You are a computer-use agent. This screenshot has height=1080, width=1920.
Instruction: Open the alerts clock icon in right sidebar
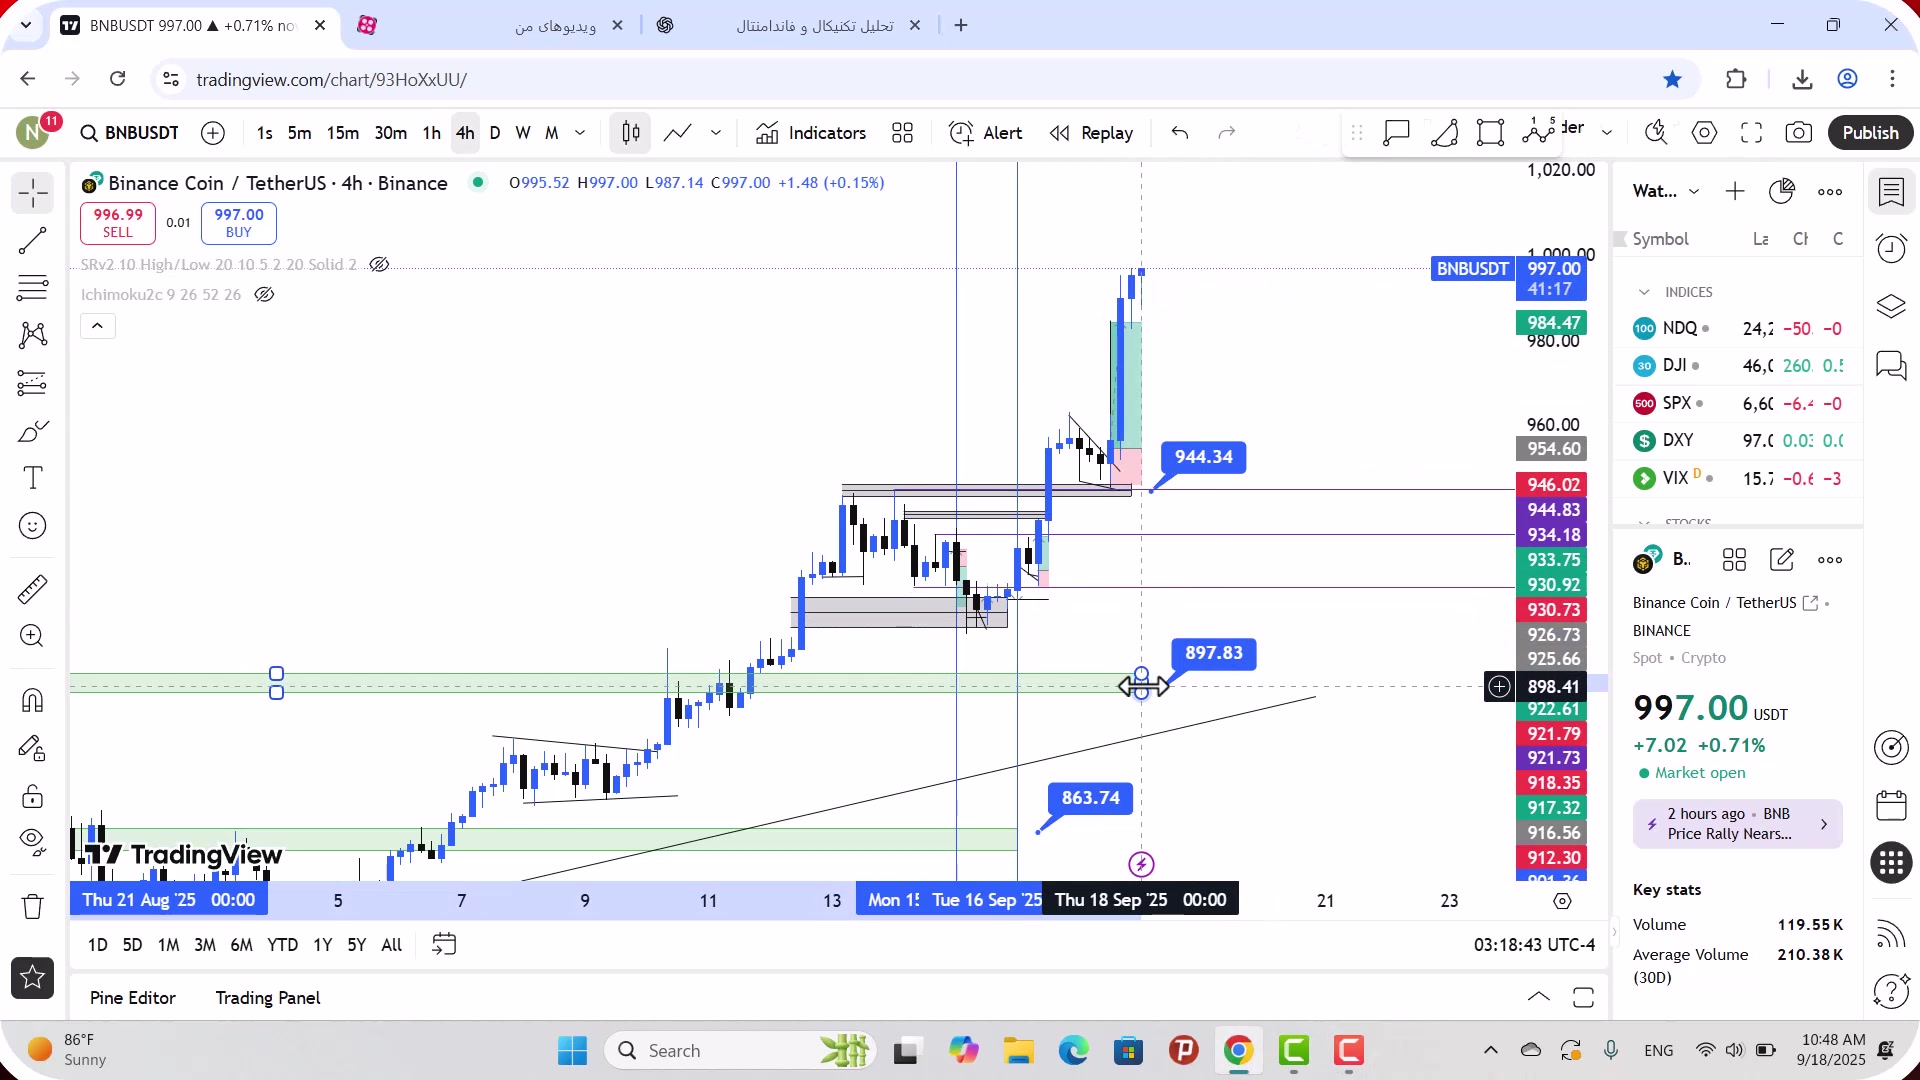point(1891,248)
